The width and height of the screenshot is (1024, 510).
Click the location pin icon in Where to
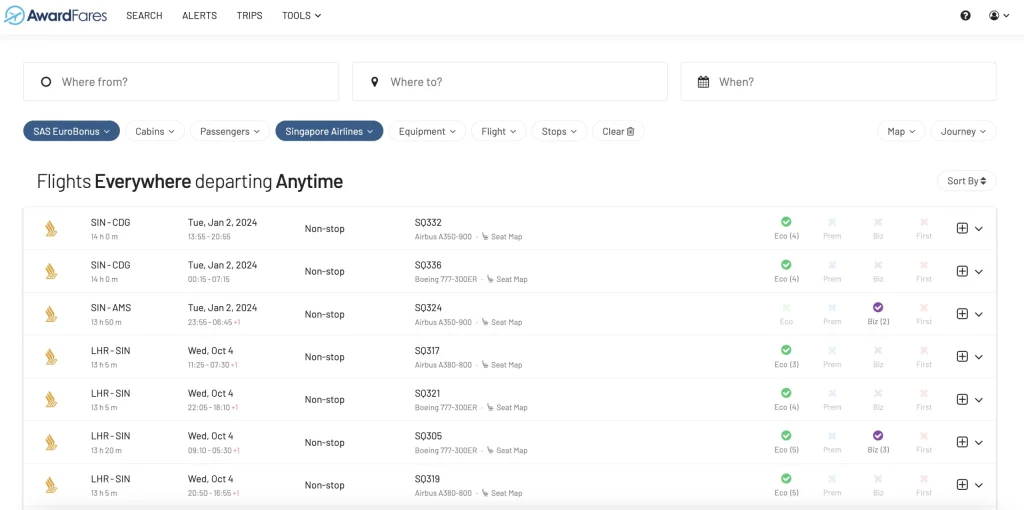coord(374,82)
